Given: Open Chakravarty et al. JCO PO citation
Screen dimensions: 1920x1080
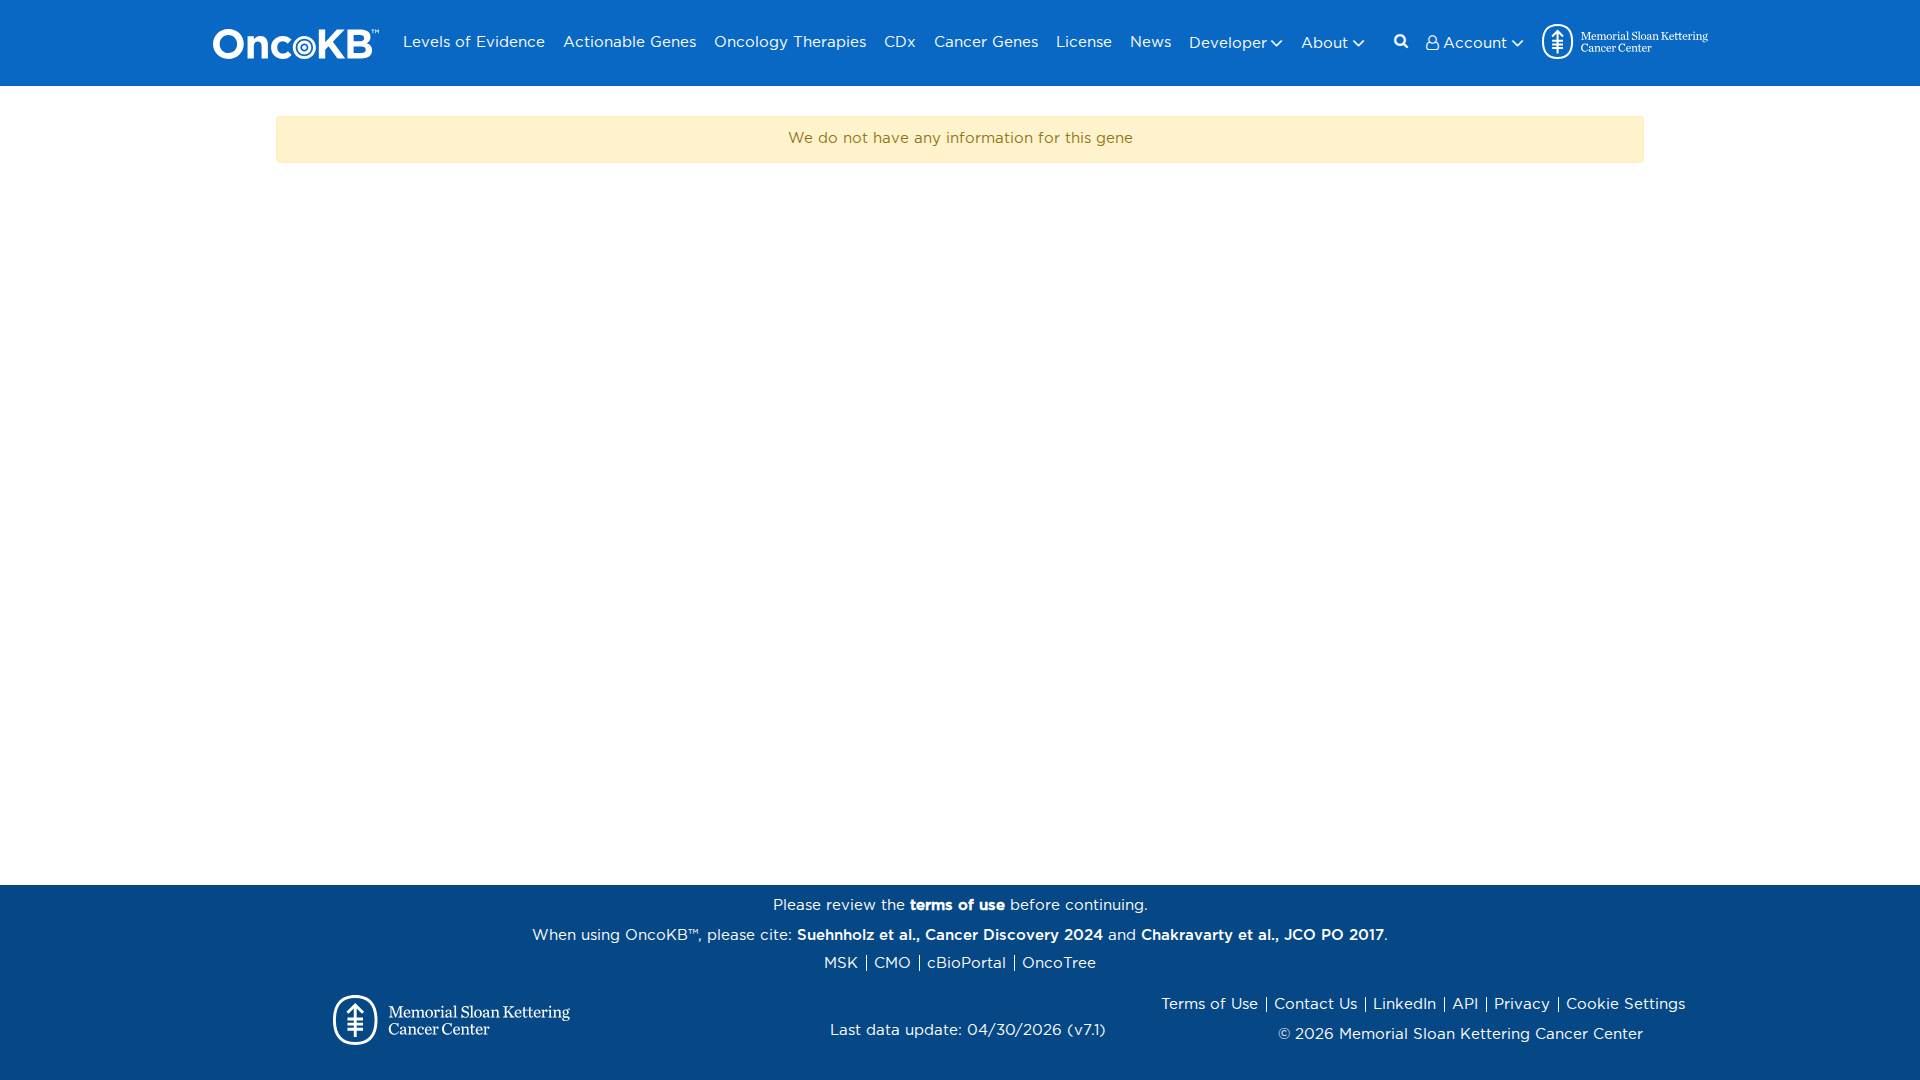Looking at the screenshot, I should [x=1262, y=935].
